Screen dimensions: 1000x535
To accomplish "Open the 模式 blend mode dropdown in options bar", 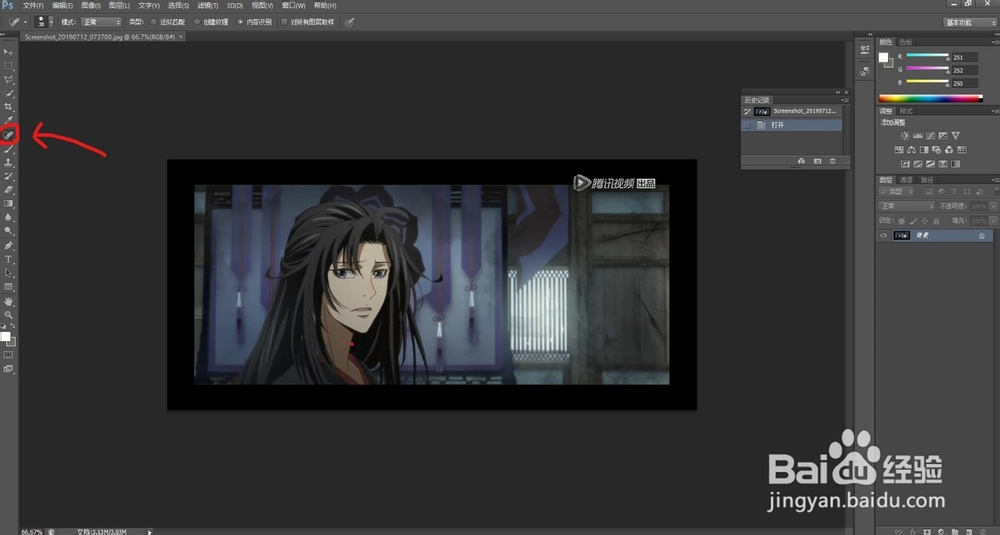I will (x=101, y=22).
